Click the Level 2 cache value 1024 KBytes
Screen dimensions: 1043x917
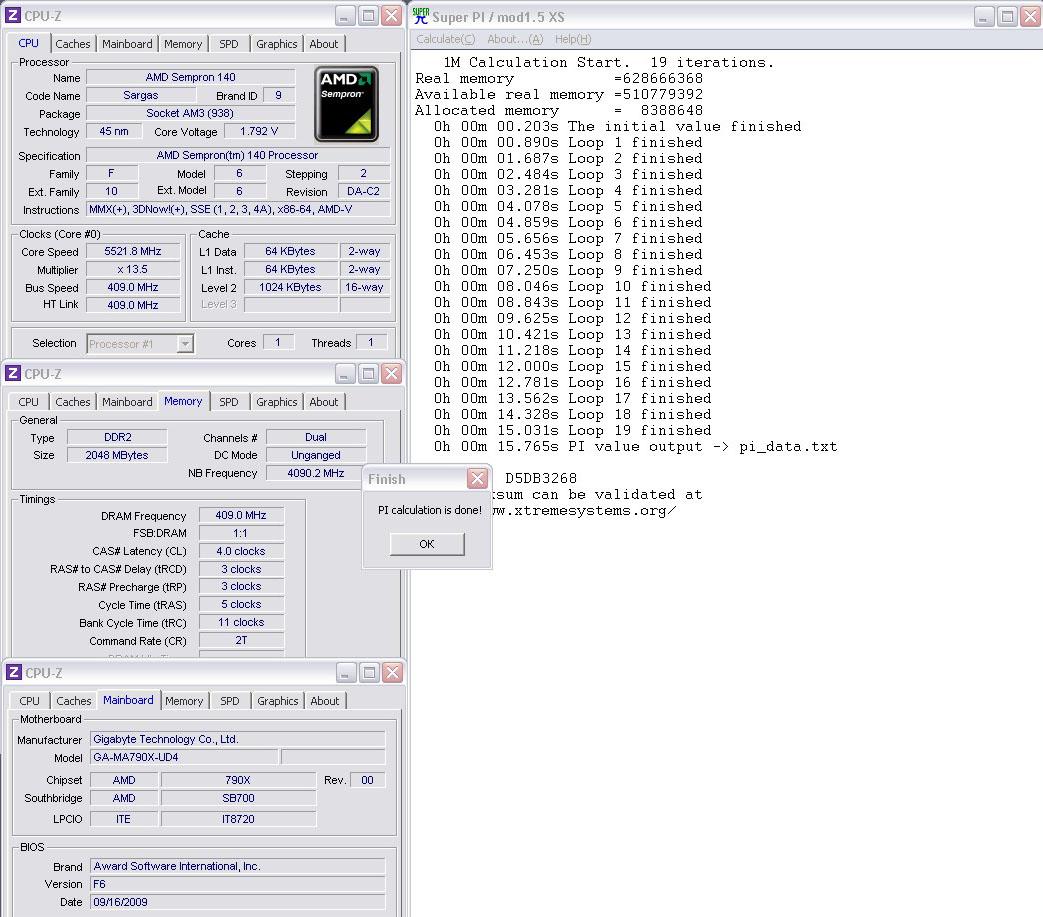tap(290, 287)
